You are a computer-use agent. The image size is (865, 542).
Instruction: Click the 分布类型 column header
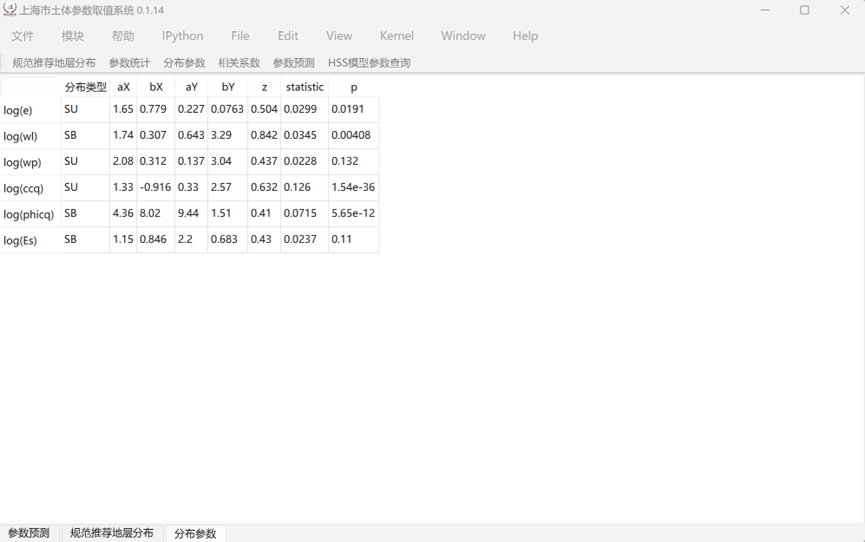coord(85,87)
